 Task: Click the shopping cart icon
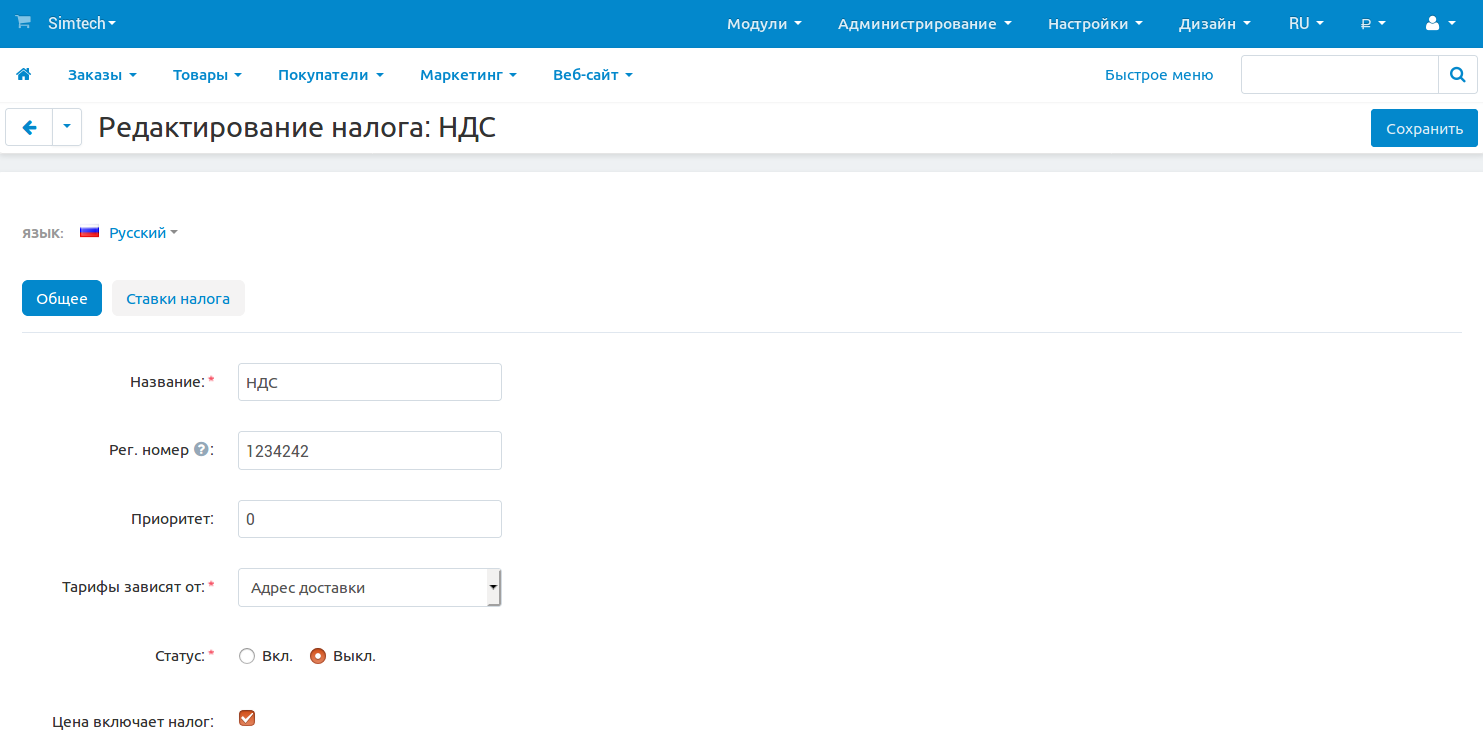click(x=23, y=23)
